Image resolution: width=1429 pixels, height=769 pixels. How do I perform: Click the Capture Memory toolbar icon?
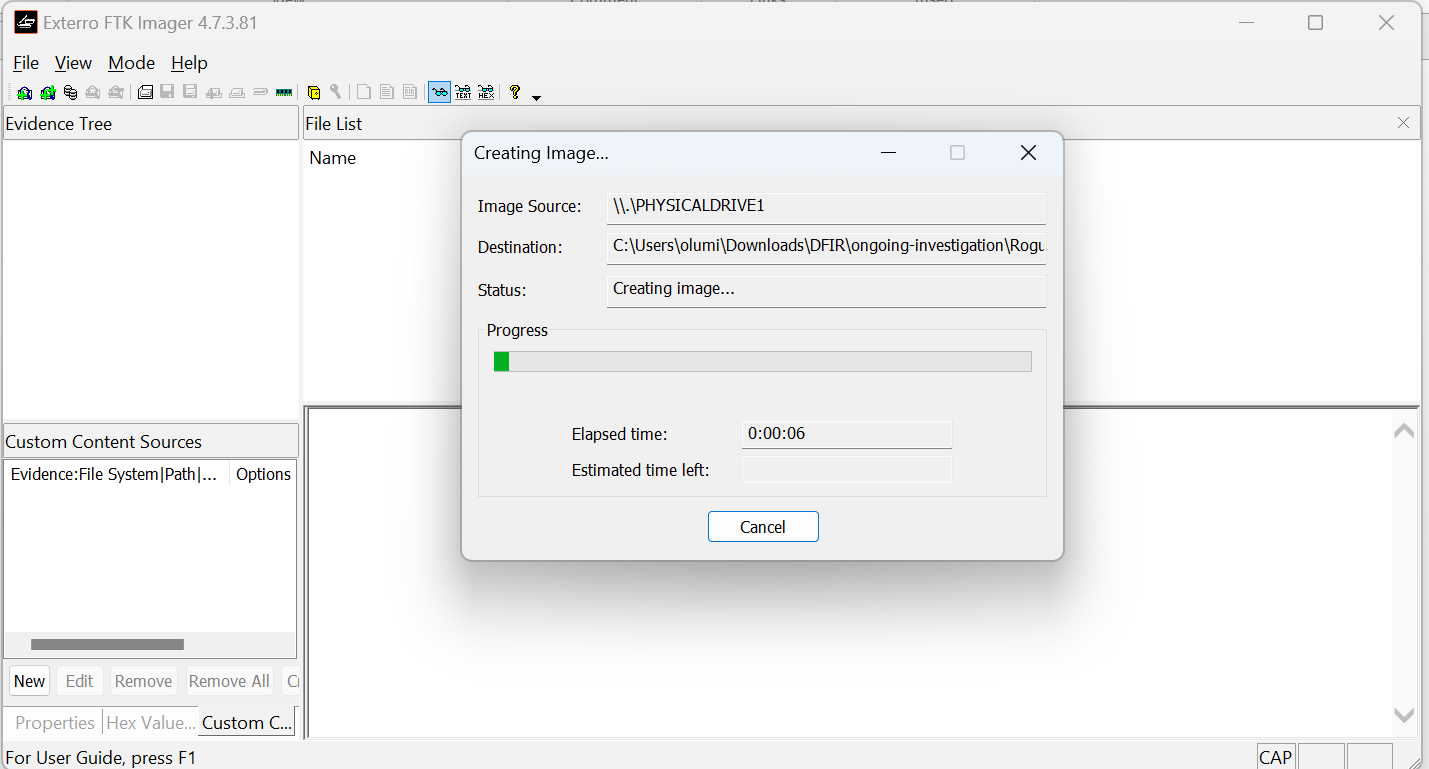pos(284,93)
